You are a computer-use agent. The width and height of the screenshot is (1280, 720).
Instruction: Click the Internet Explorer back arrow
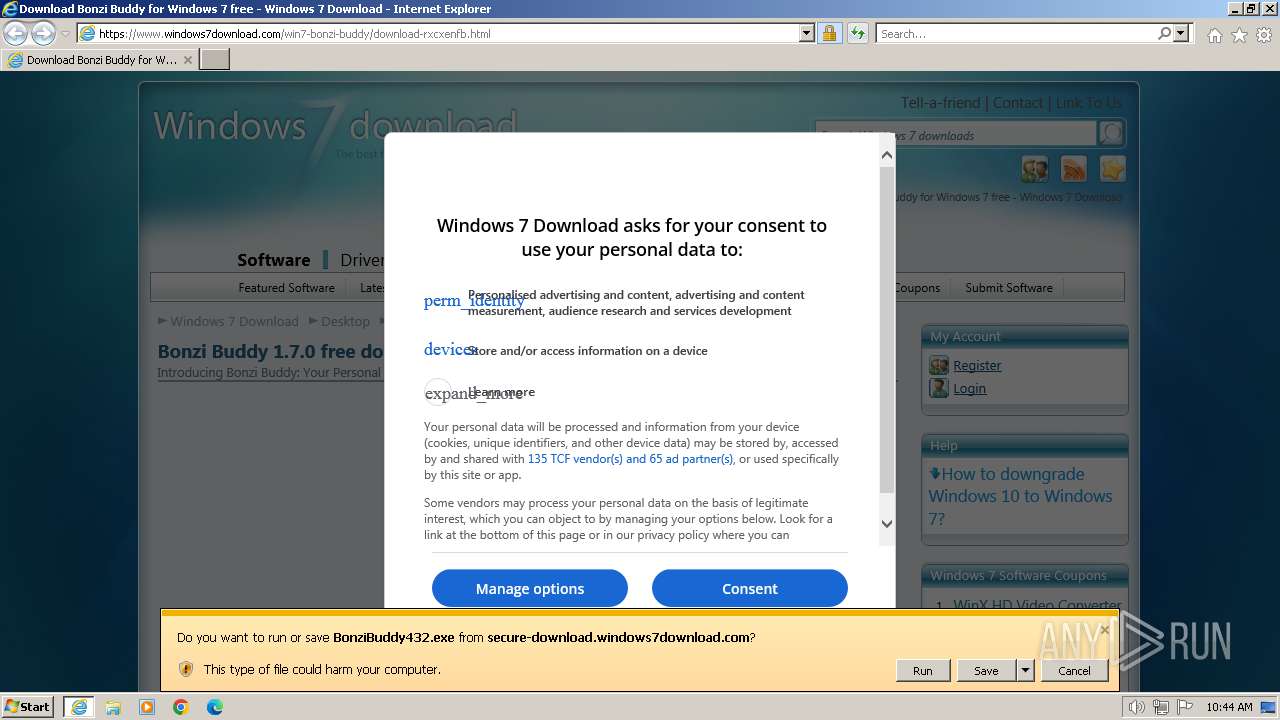pos(16,33)
